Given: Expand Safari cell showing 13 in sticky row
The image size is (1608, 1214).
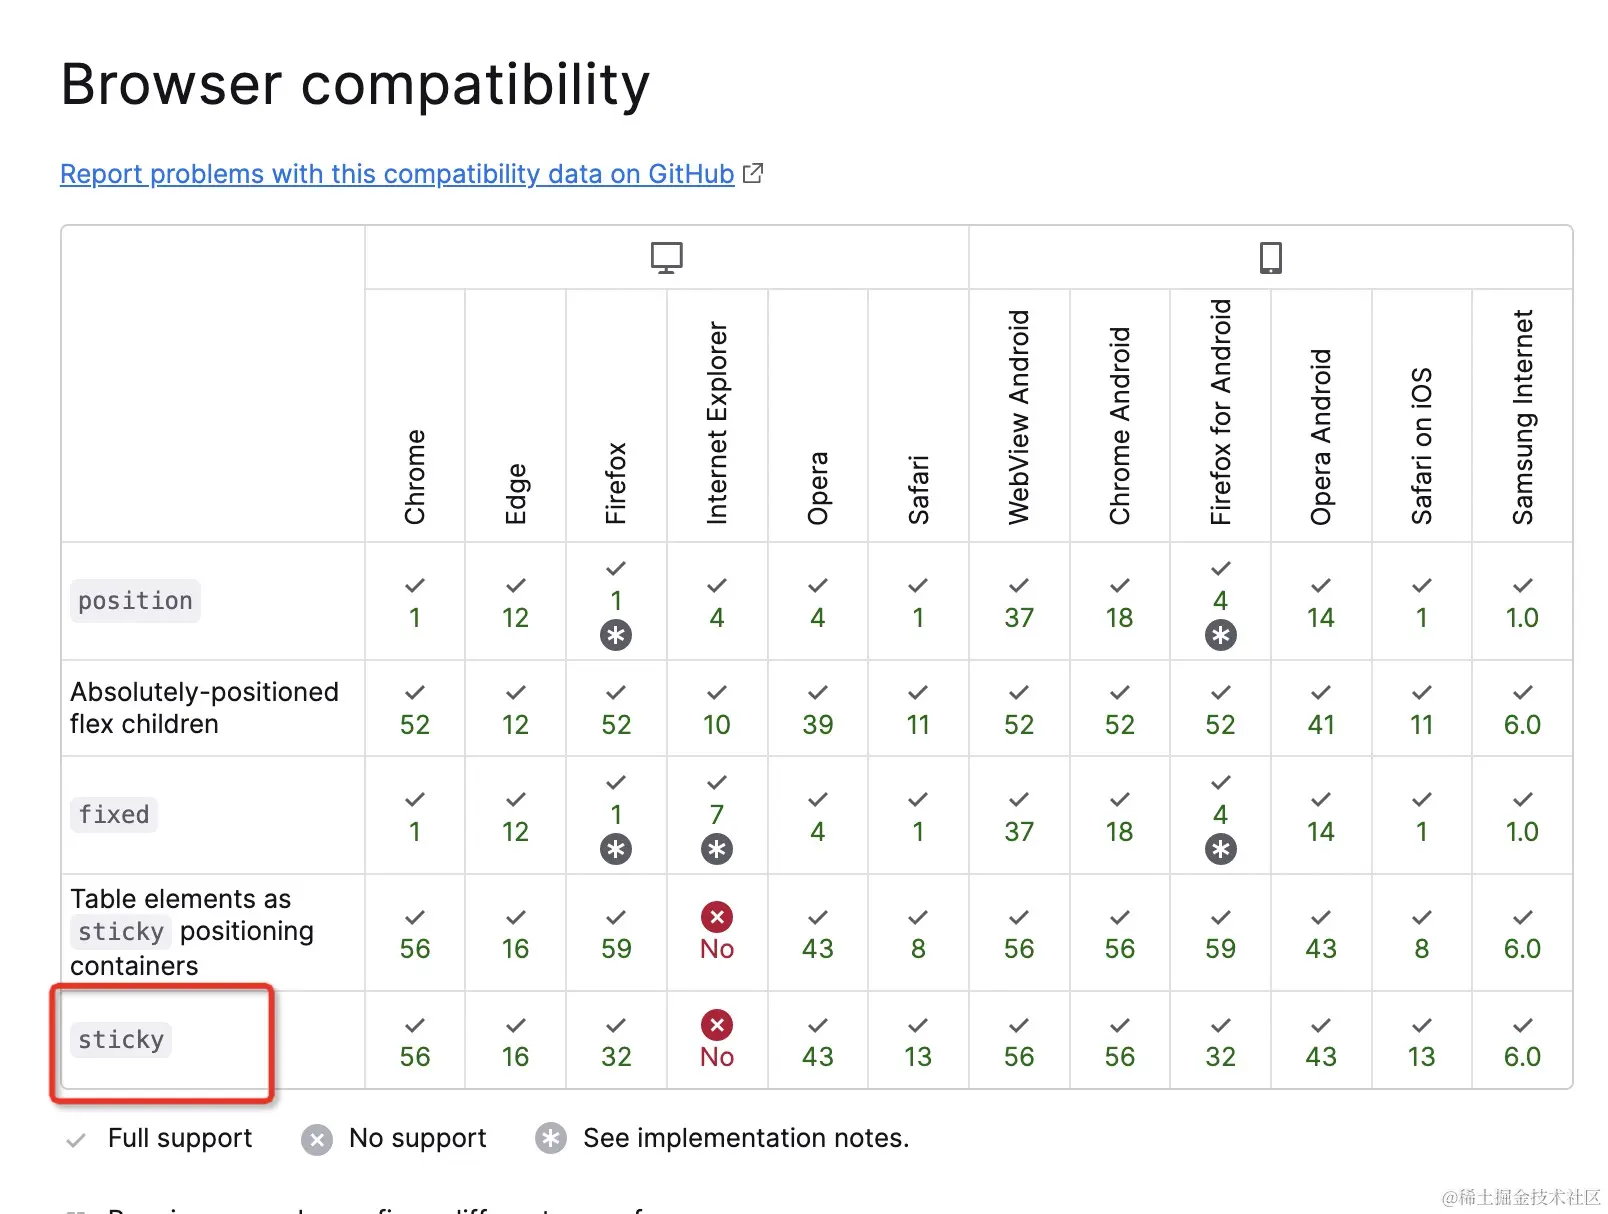Looking at the screenshot, I should pyautogui.click(x=918, y=1041).
